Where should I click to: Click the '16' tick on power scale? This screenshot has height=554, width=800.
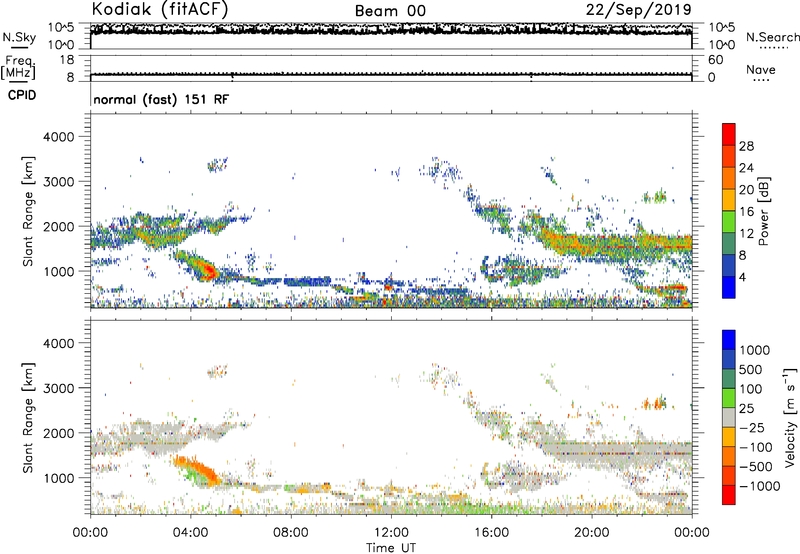click(746, 212)
